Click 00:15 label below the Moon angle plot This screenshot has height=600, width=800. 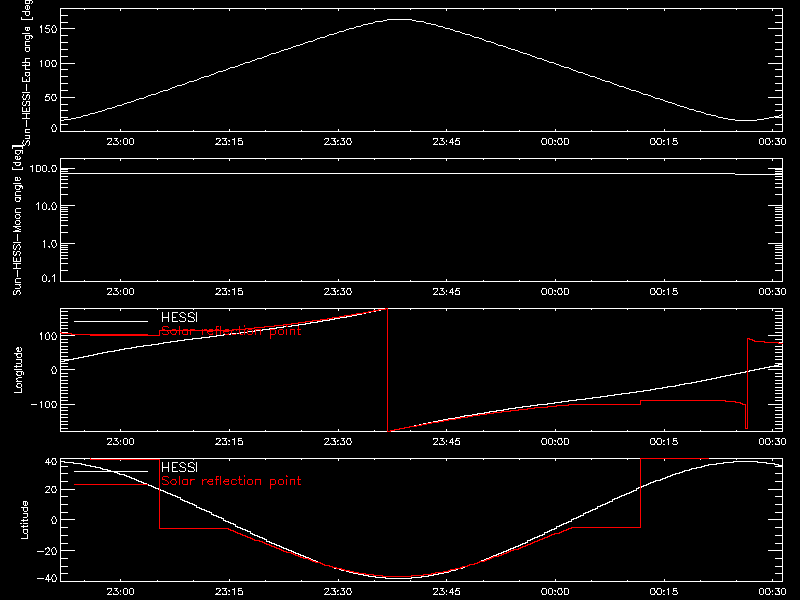point(664,292)
